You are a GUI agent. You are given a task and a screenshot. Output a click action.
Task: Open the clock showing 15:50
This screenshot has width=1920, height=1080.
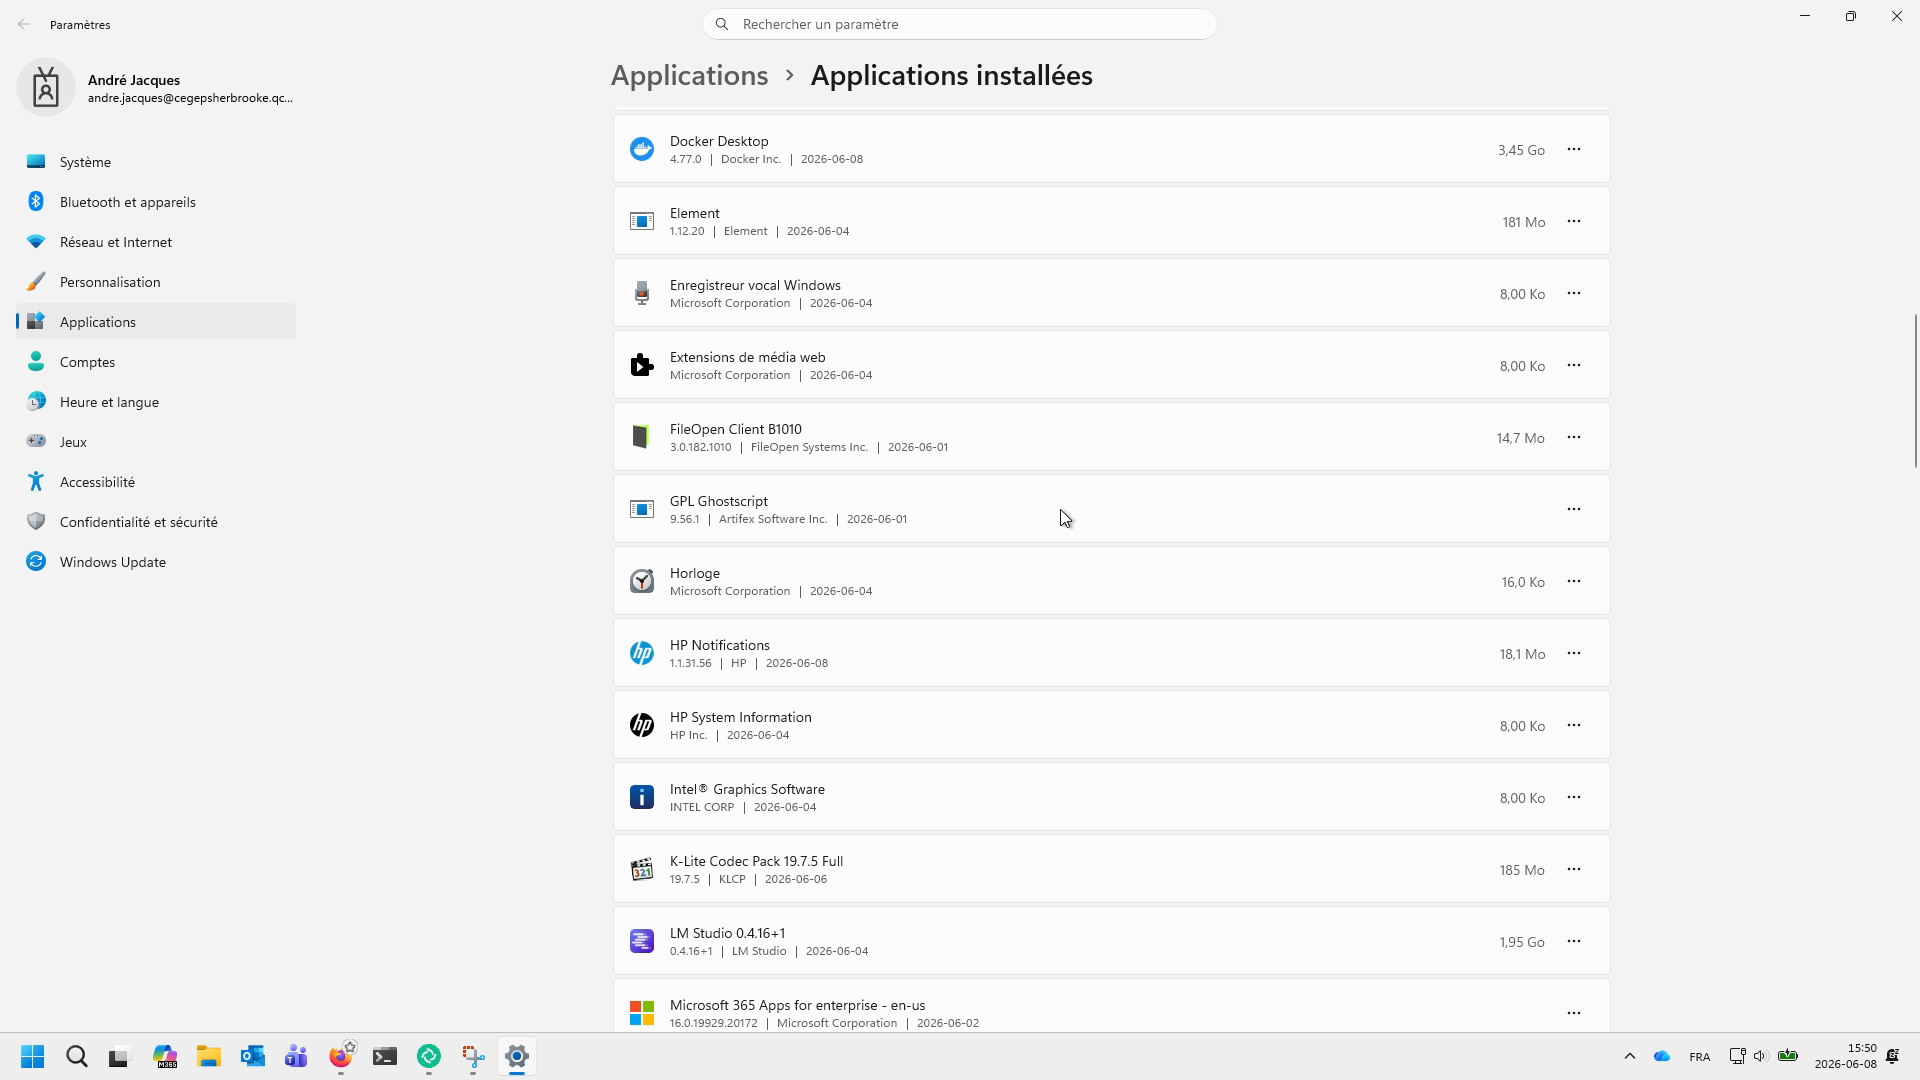point(1846,1056)
